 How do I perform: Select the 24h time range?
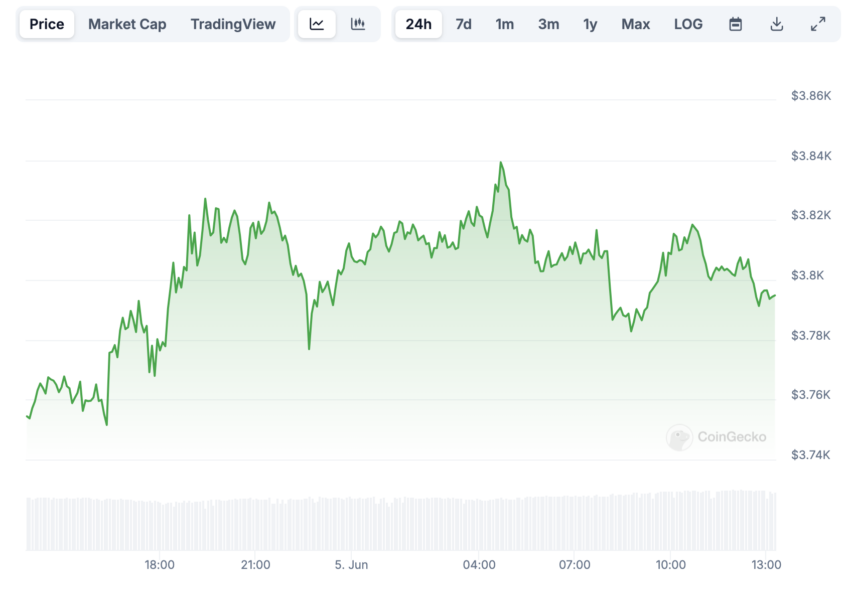click(419, 24)
